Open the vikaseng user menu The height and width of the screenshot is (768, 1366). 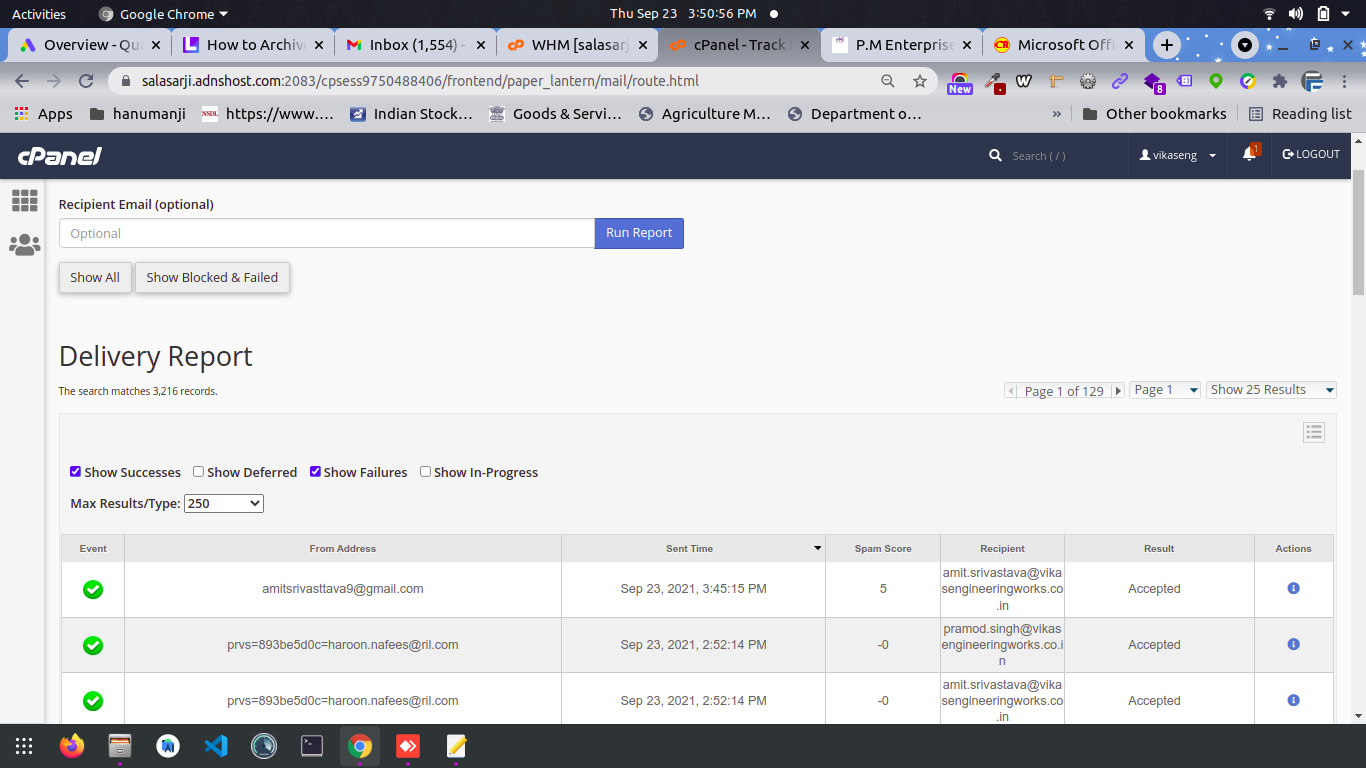[x=1179, y=155]
